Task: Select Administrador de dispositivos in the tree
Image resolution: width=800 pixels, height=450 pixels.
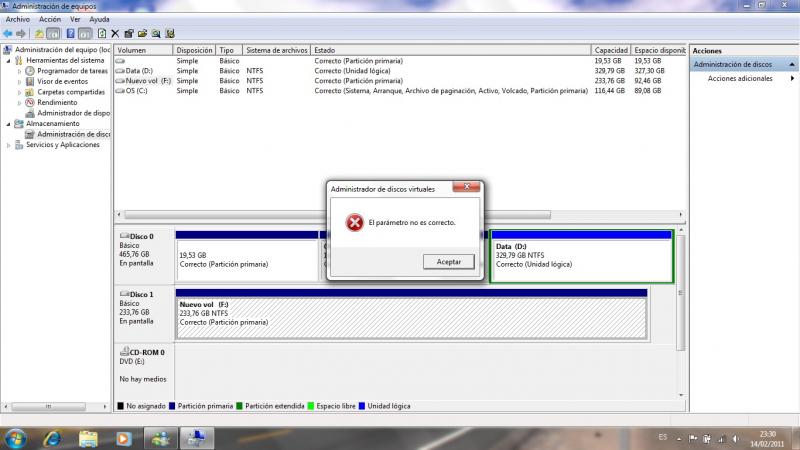Action: pos(68,113)
